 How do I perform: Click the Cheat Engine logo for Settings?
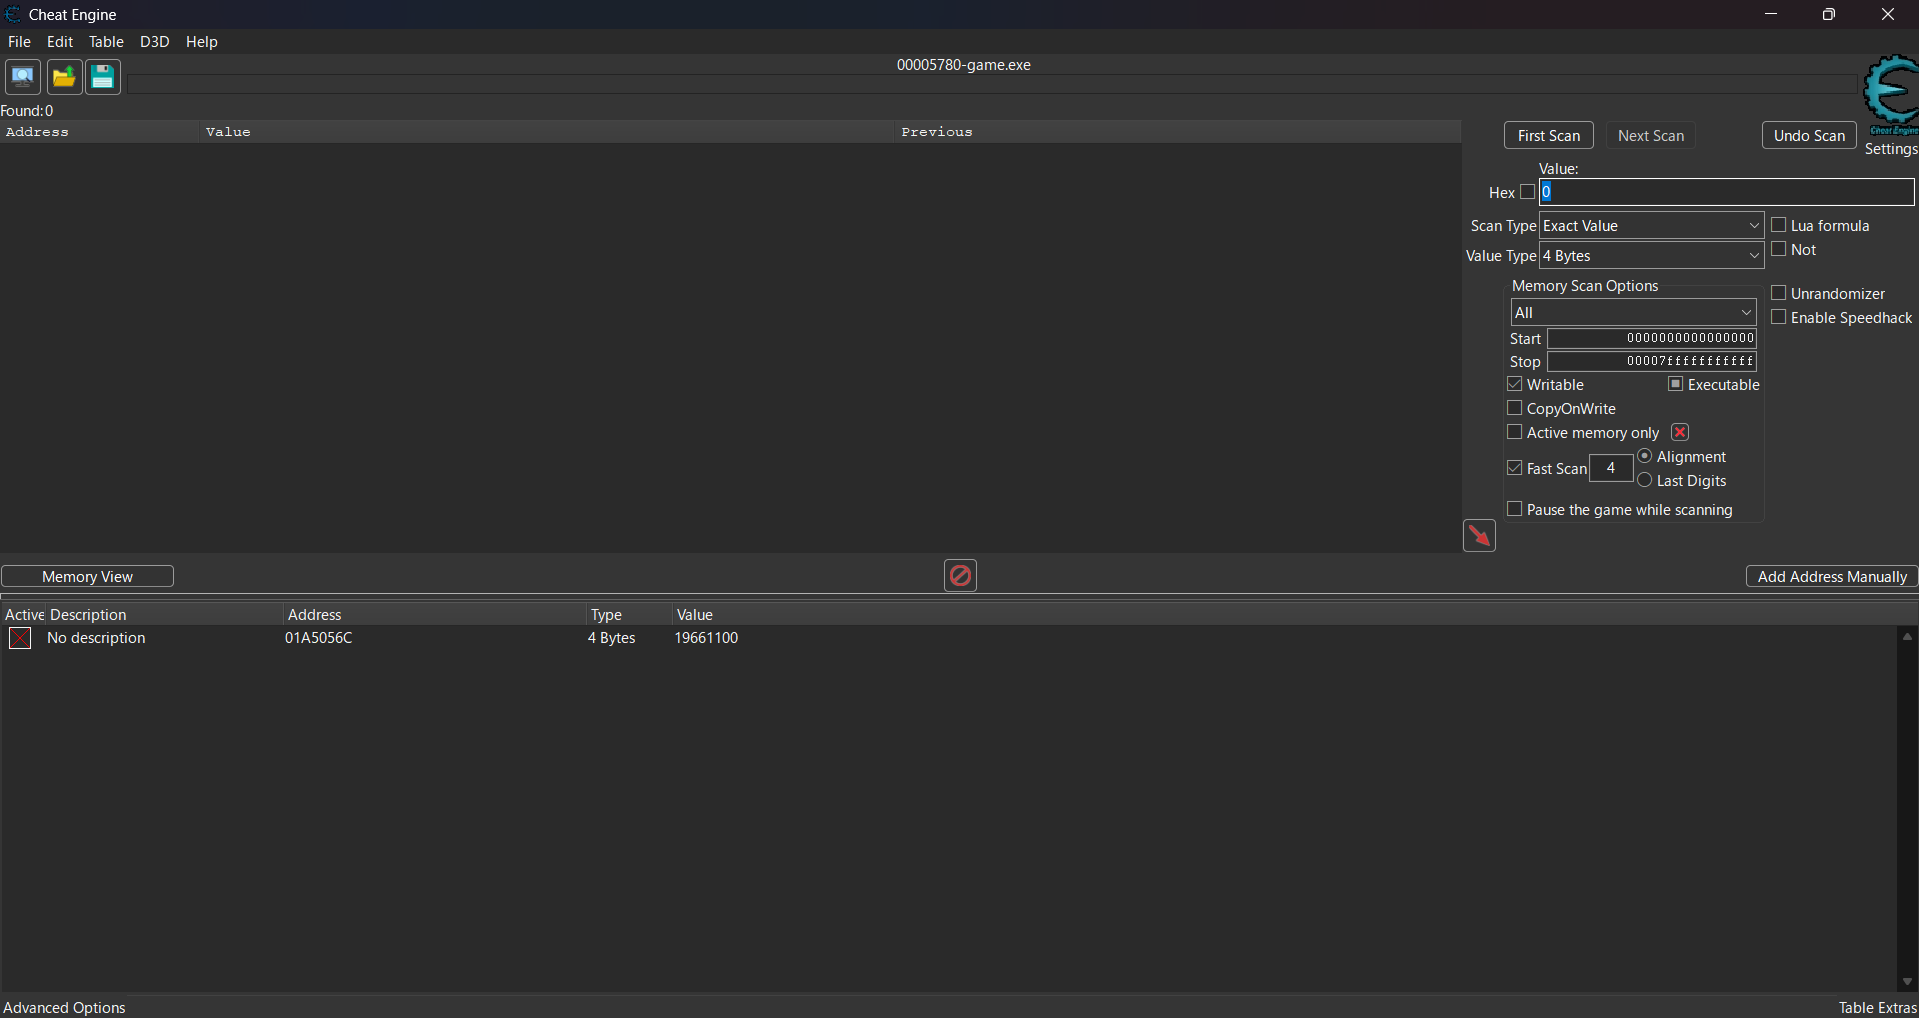[1890, 95]
